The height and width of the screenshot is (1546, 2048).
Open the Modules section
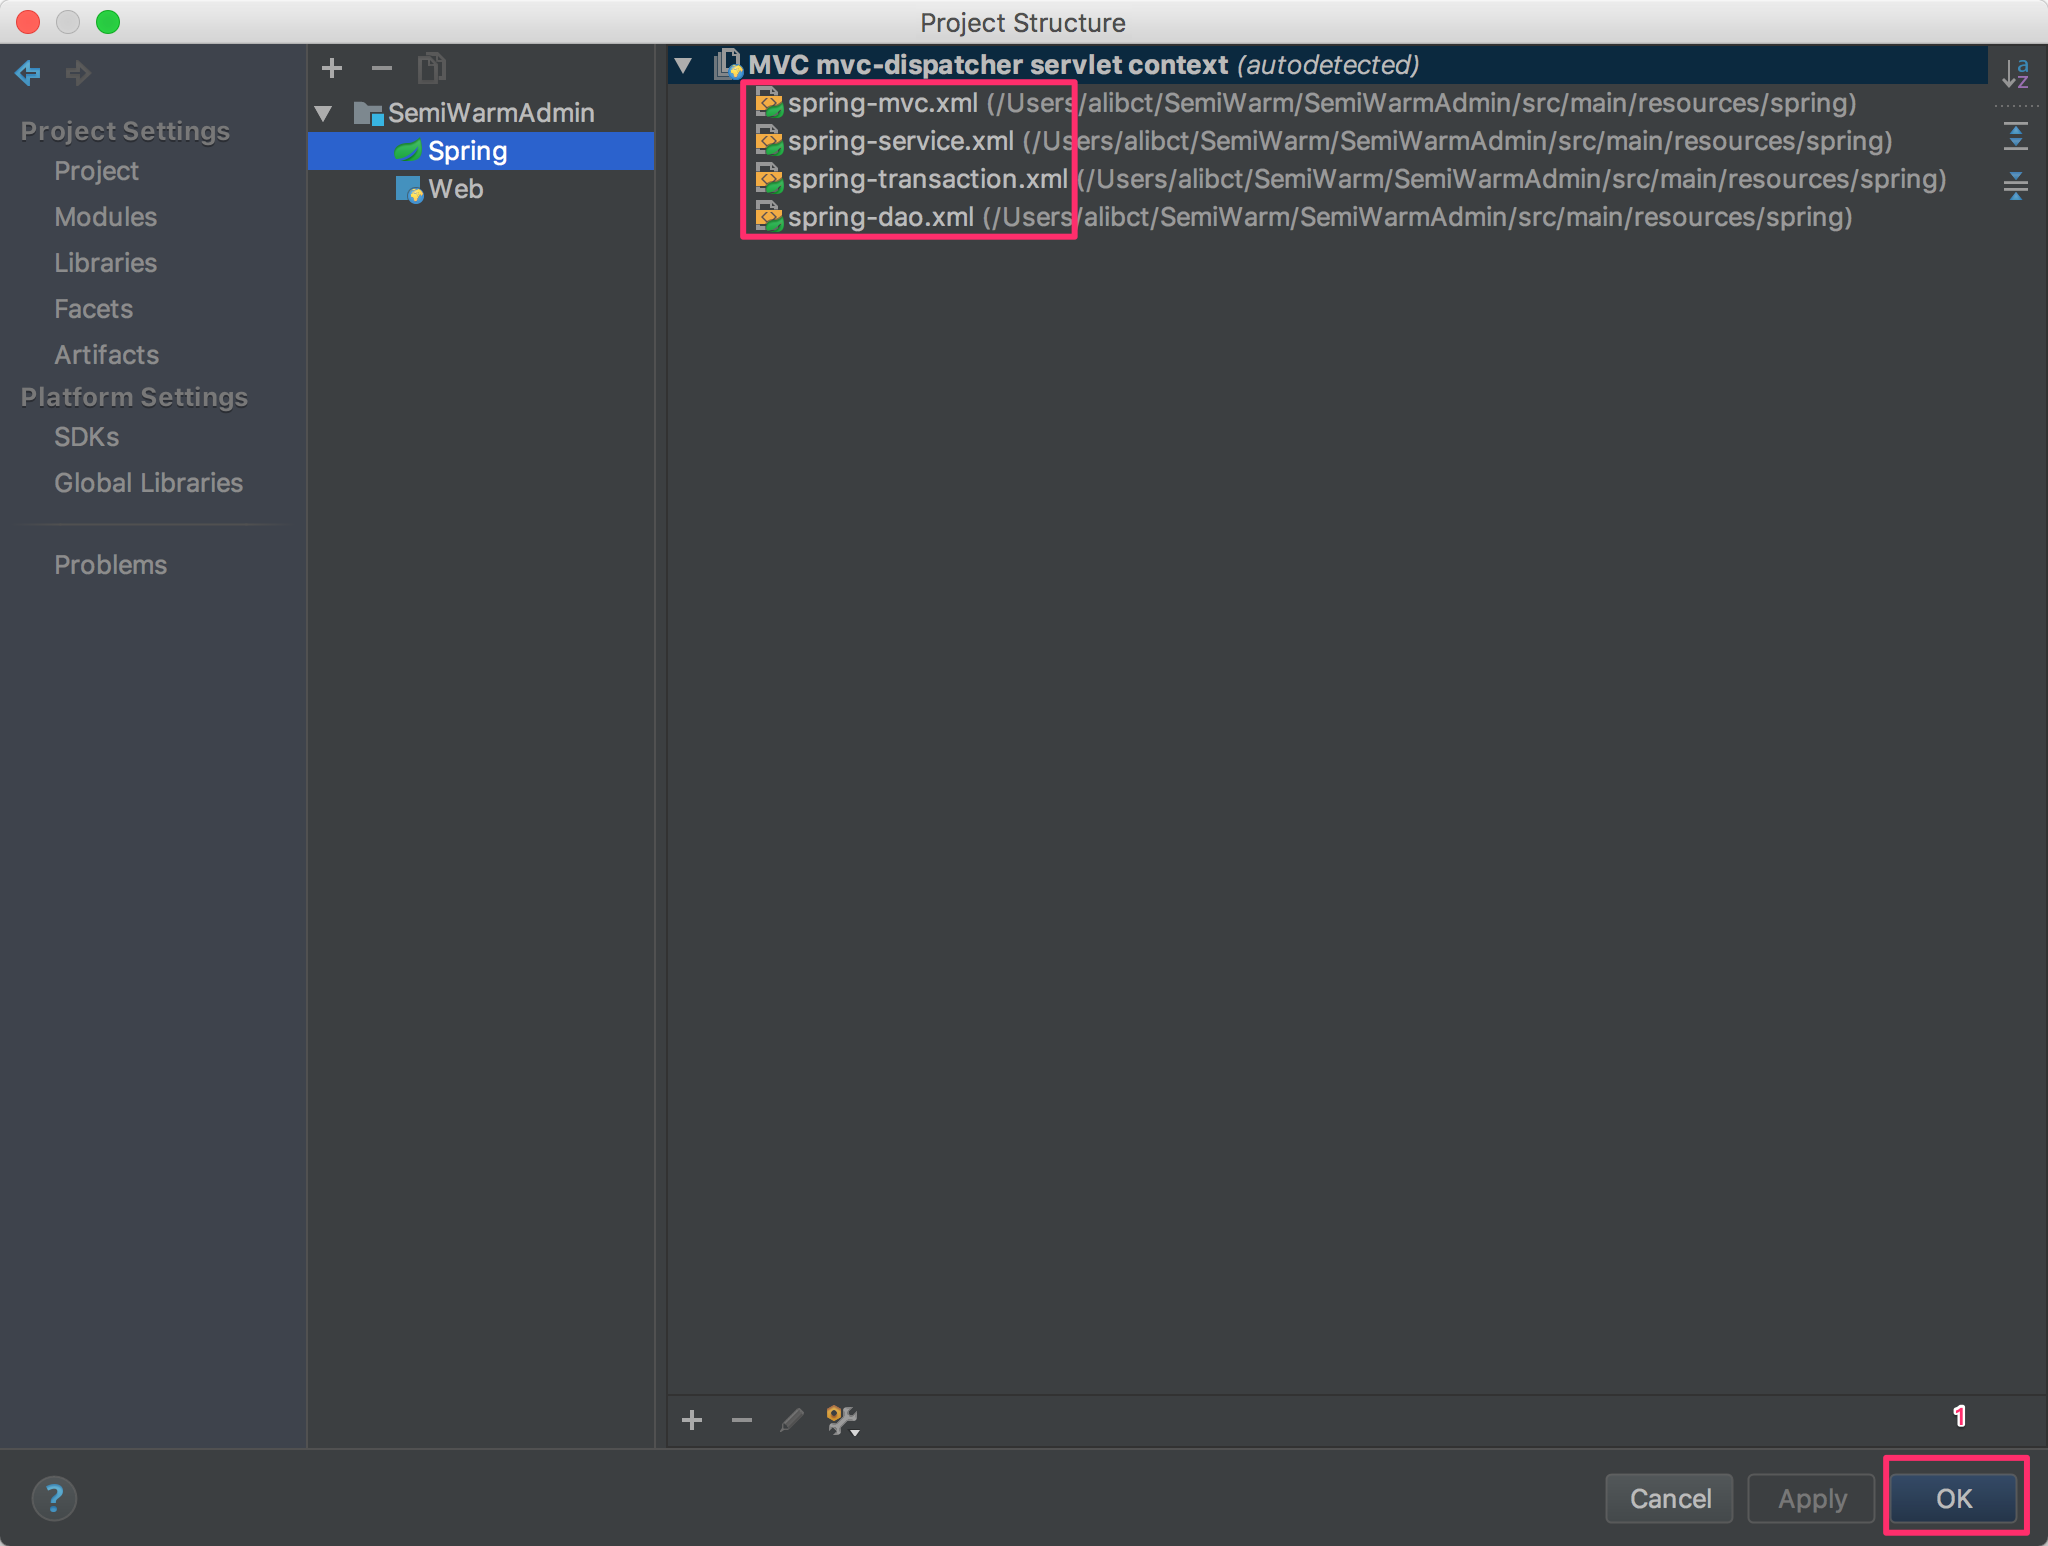click(106, 217)
